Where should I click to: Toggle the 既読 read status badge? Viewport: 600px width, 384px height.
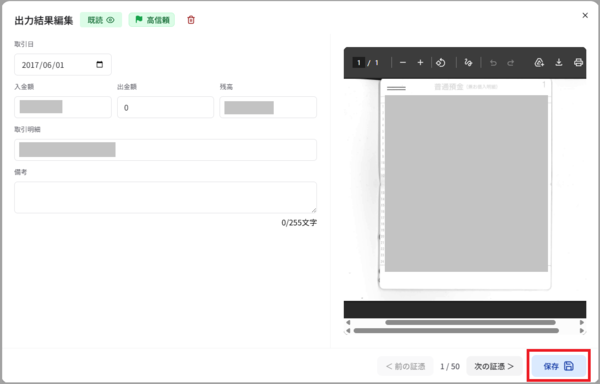point(101,20)
